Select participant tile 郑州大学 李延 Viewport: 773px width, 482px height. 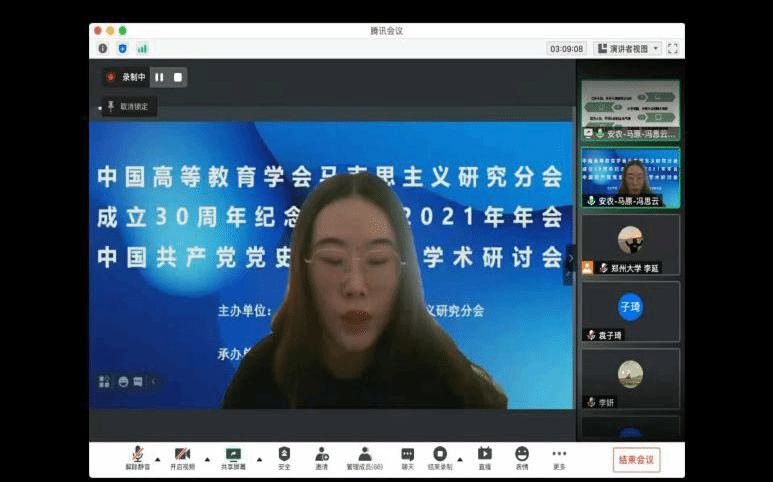point(631,244)
